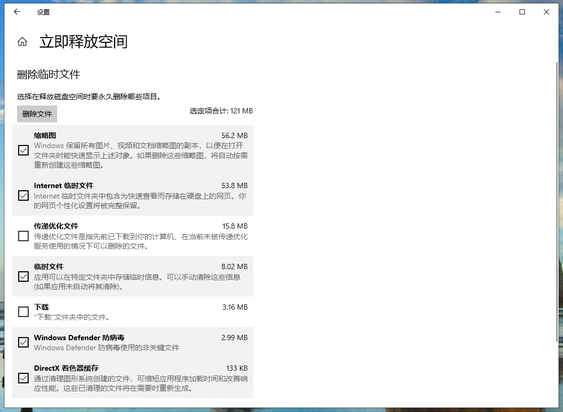Uncheck the Windows Defender 防病毒 checkbox
The image size is (563, 412).
coord(23,342)
